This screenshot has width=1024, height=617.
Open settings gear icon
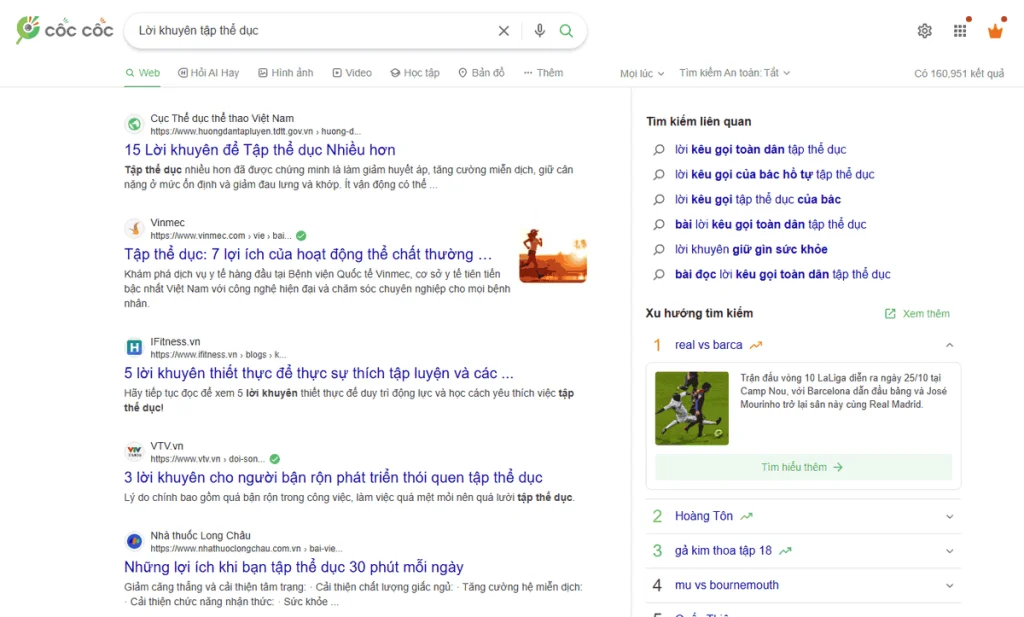pos(924,31)
